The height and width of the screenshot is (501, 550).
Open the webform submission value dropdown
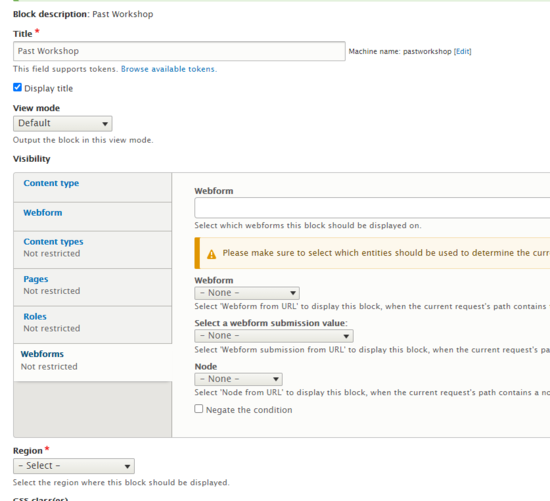(x=274, y=336)
